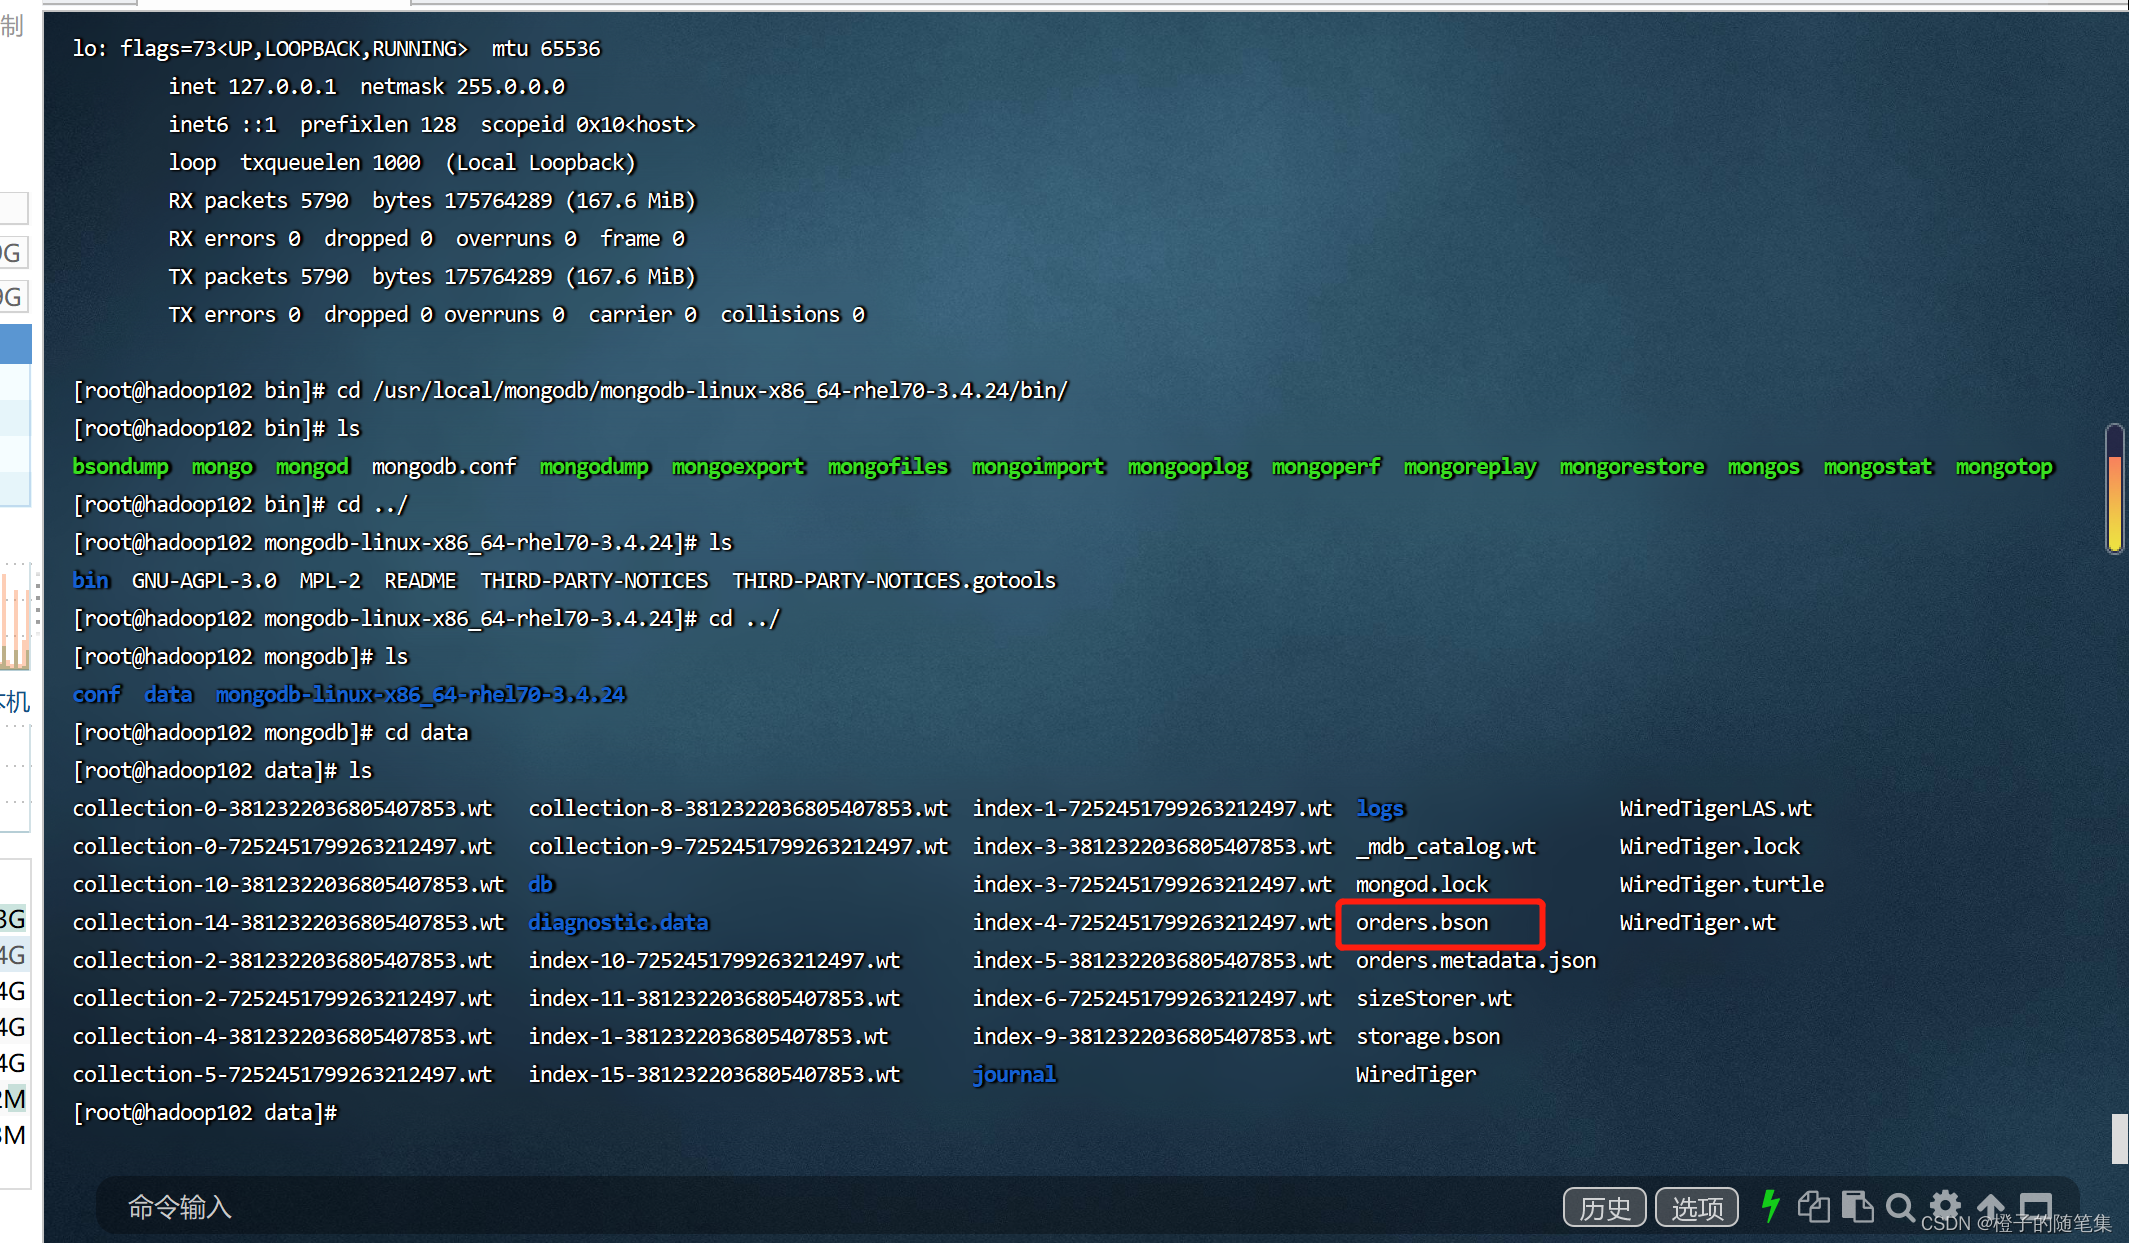Click the window/fullscreen icon in command bar
The image size is (2129, 1243).
click(x=2035, y=1206)
